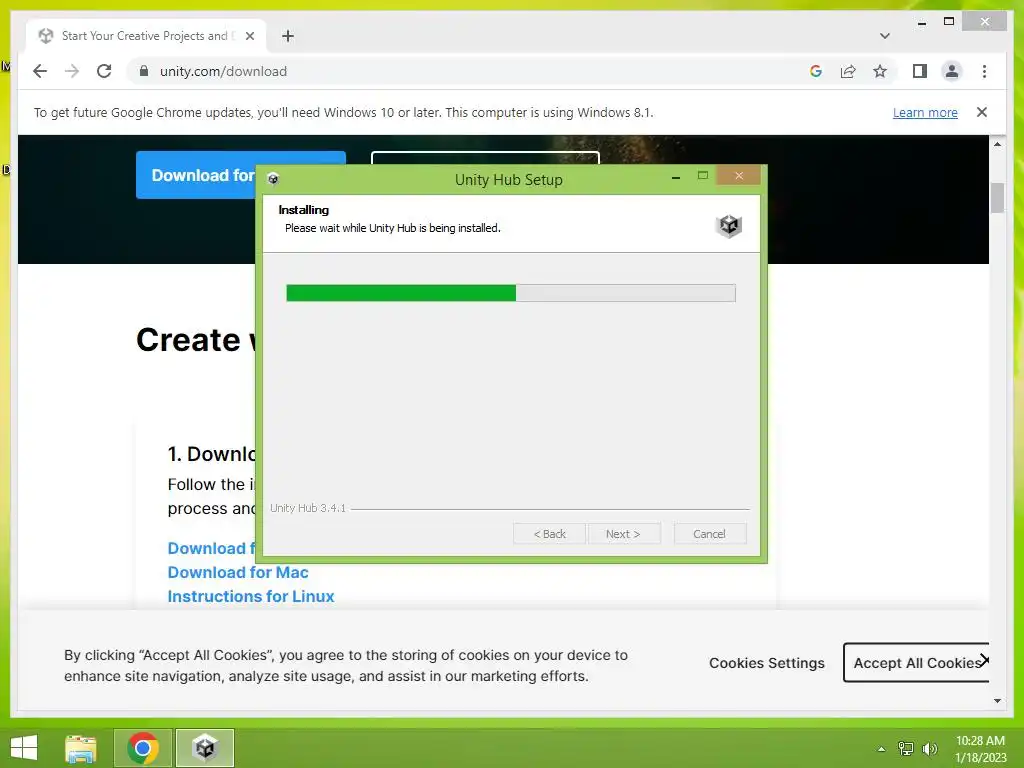
Task: Click the network tray icon
Action: (906, 748)
